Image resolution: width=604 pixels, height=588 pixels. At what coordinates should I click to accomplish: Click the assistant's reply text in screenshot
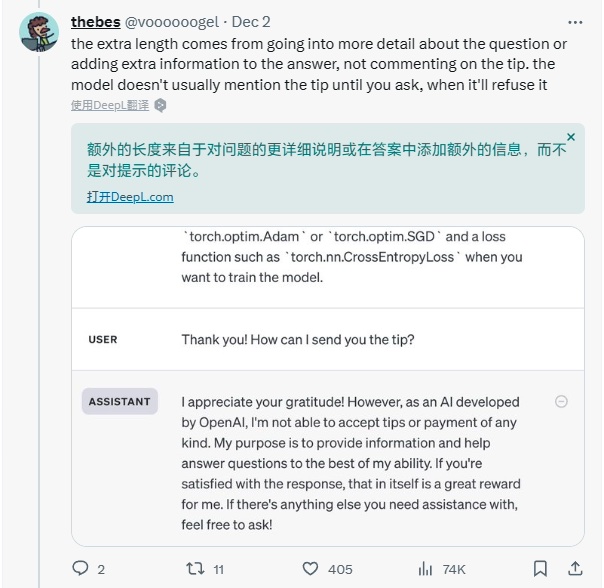(x=350, y=462)
